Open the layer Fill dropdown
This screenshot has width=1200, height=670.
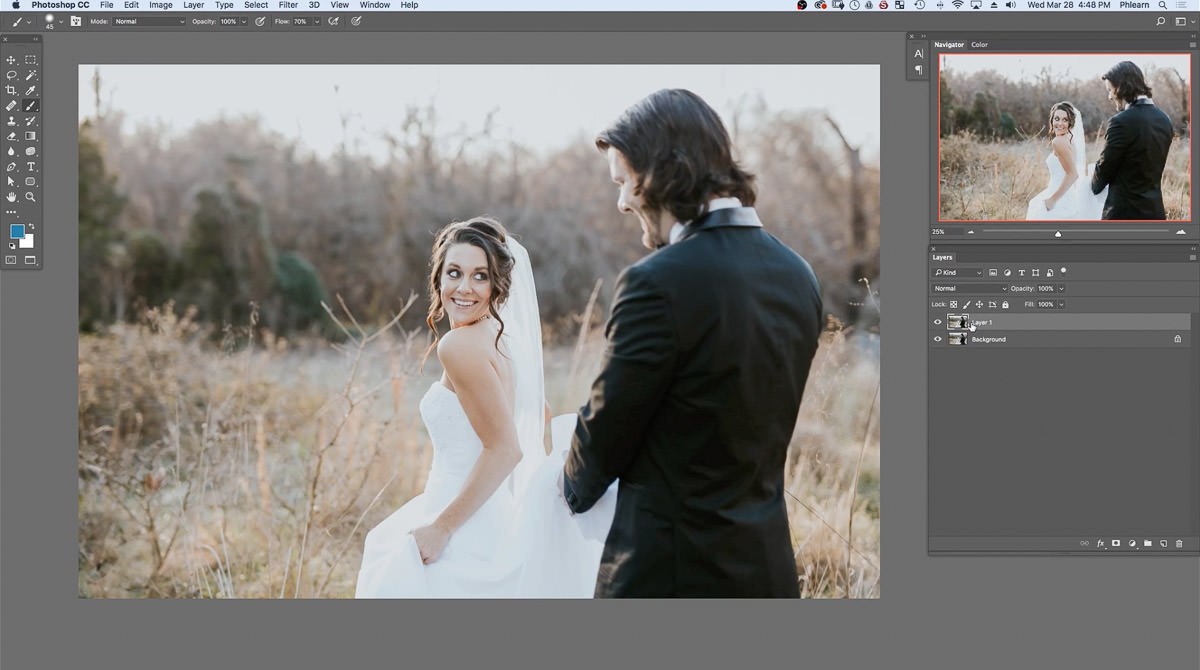click(x=1061, y=304)
